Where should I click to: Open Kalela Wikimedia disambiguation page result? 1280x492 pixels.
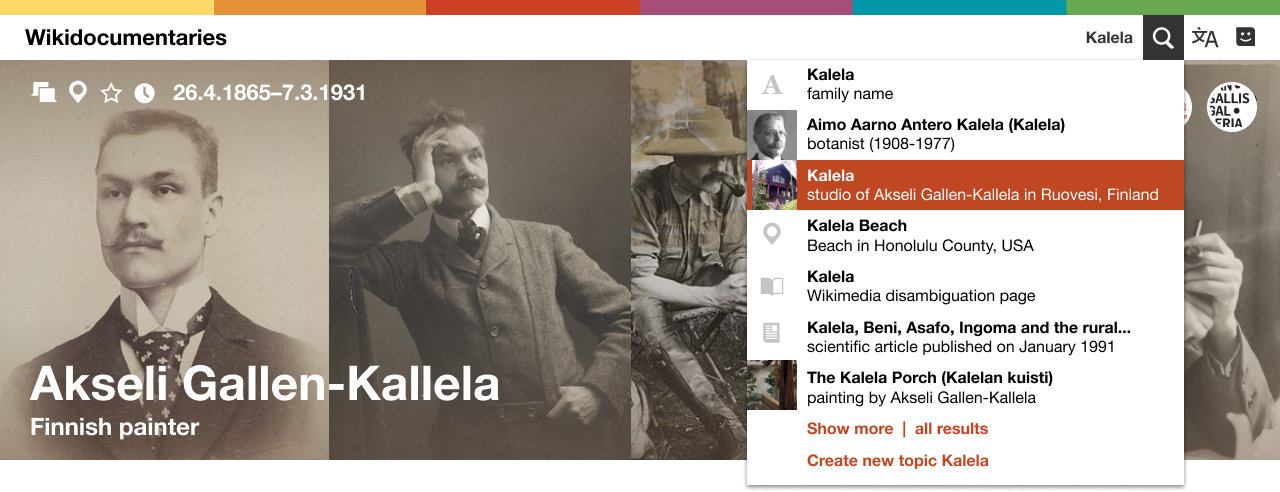pos(965,286)
